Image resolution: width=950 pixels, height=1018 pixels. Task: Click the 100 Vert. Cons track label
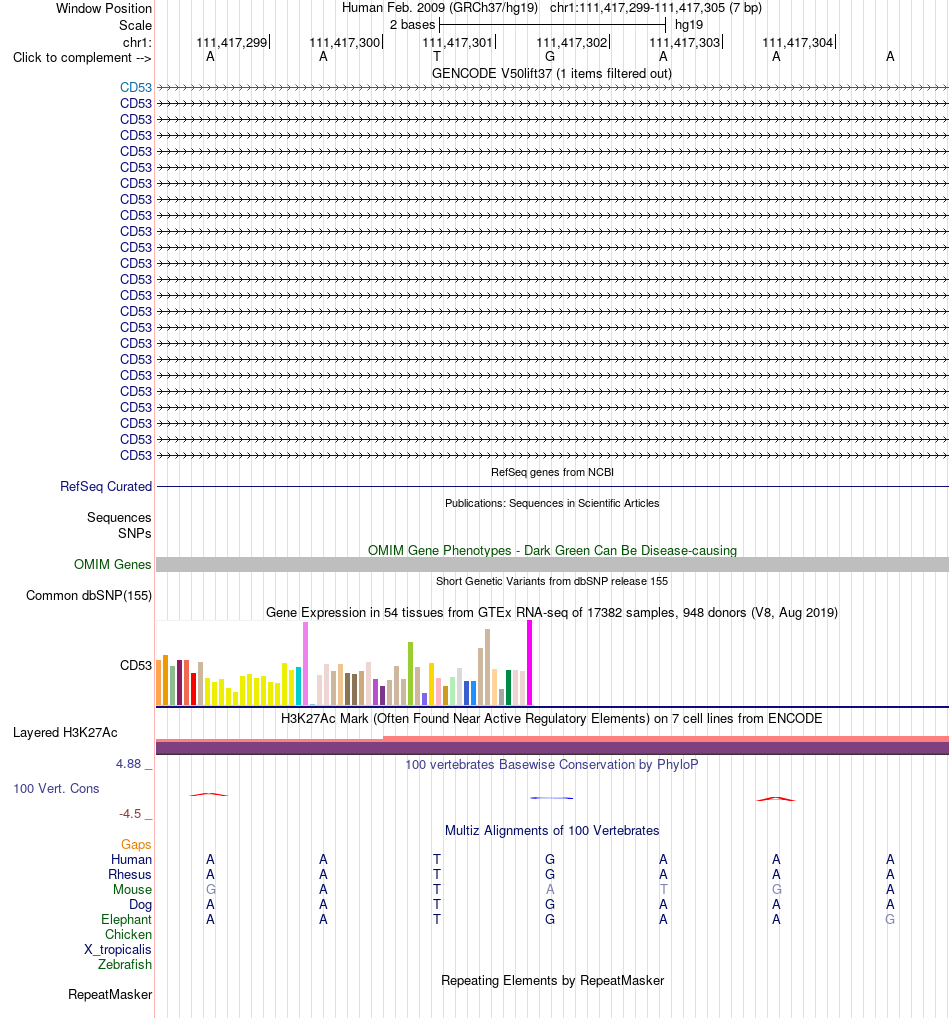[56, 788]
